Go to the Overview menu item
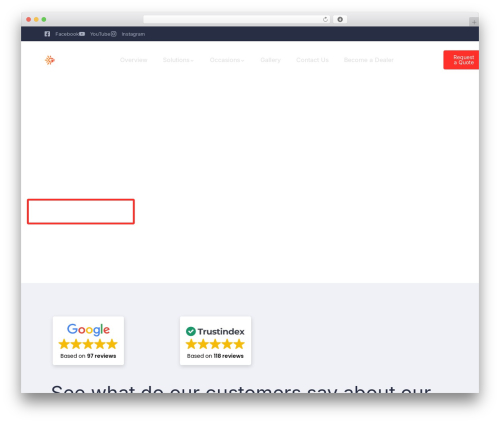 click(x=134, y=60)
